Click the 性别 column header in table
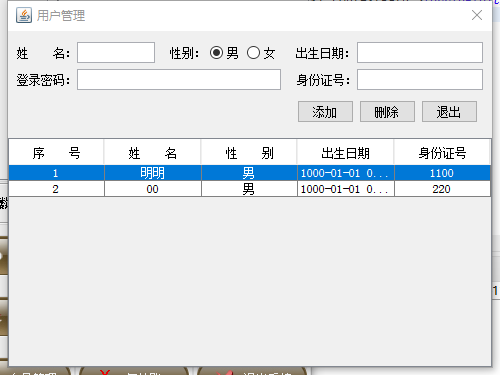500x375 pixels. (249, 153)
